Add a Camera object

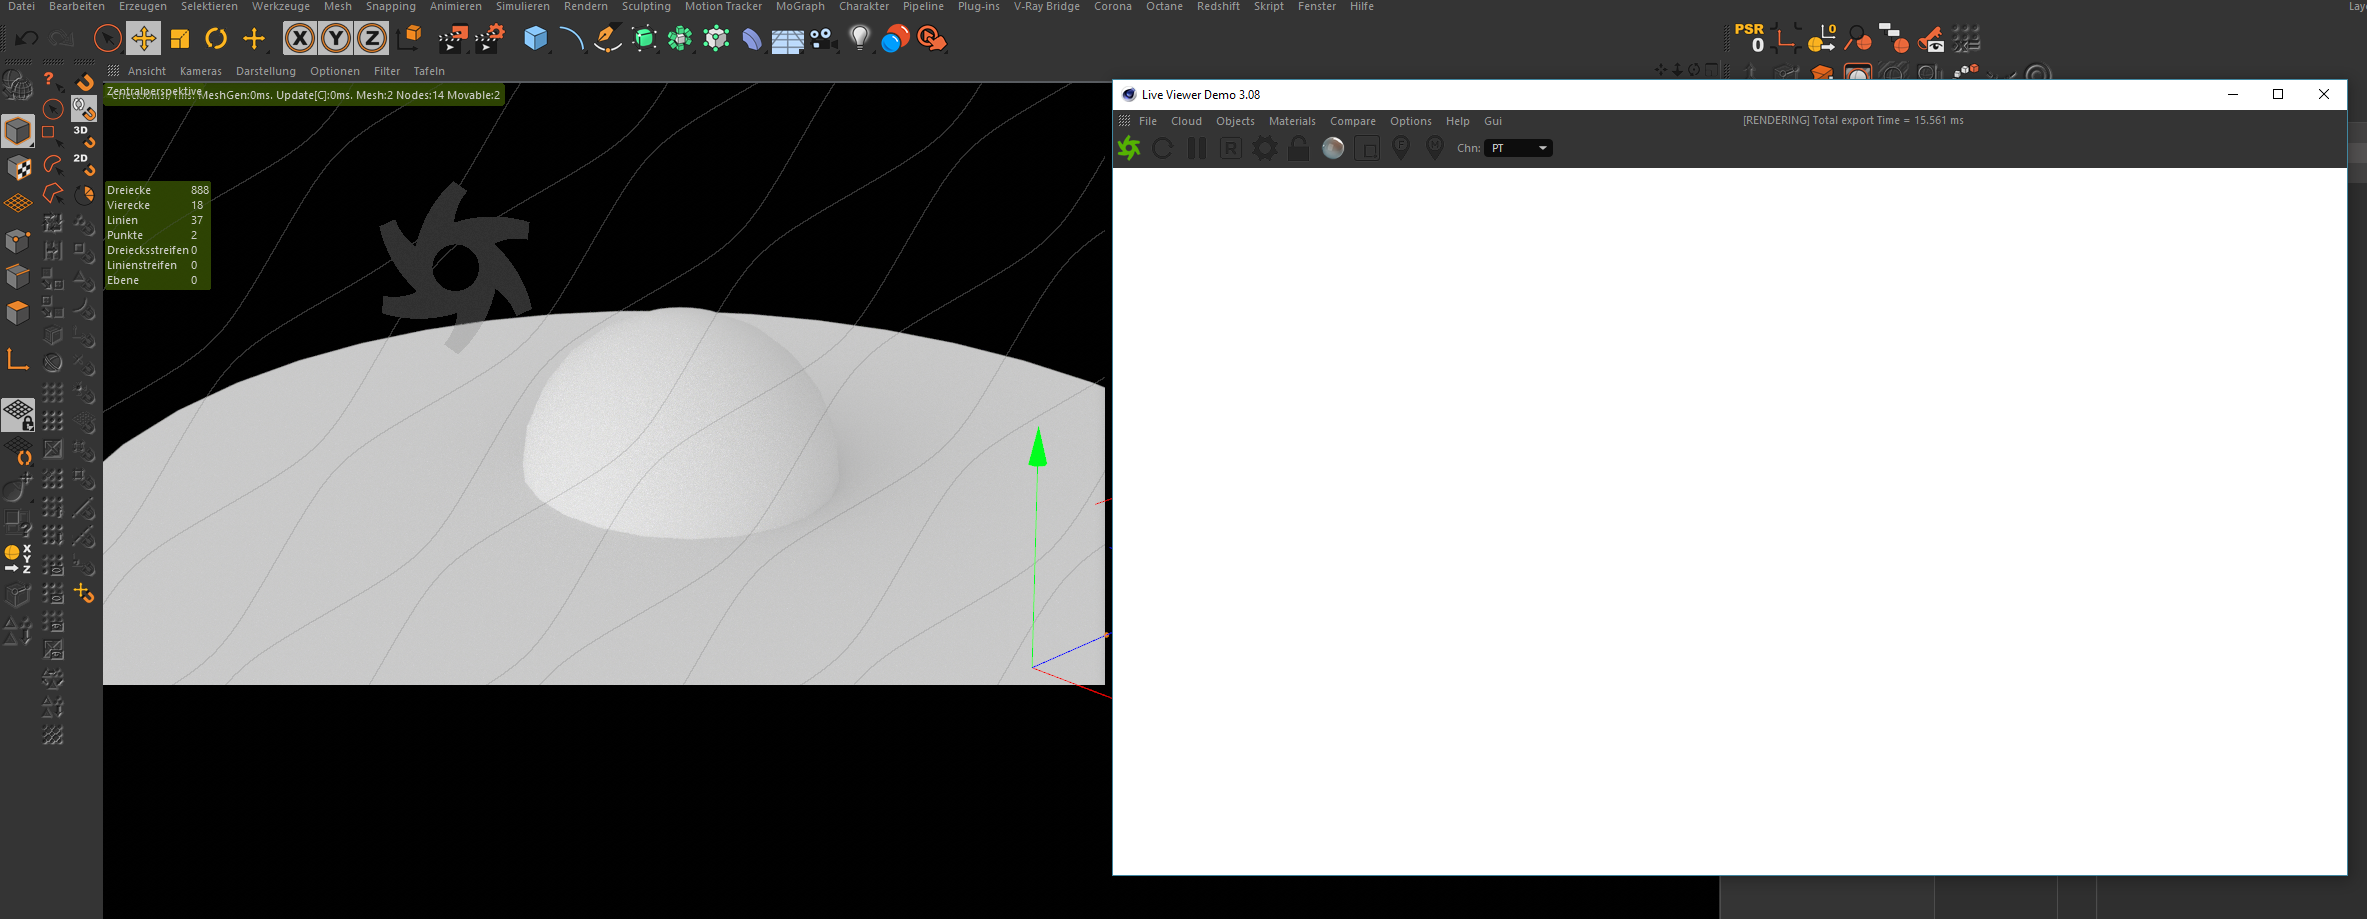[x=823, y=39]
